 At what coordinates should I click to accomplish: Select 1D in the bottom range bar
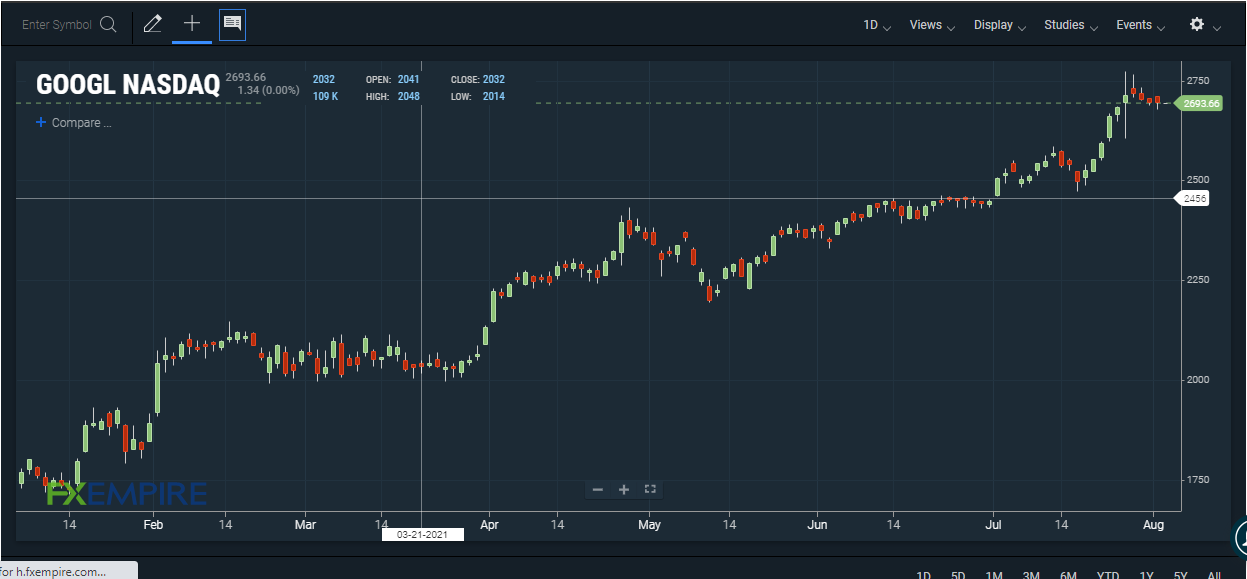tap(923, 574)
